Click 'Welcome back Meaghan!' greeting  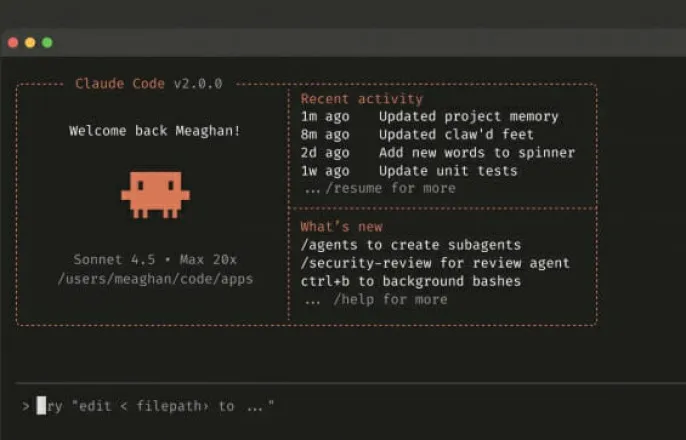(155, 131)
